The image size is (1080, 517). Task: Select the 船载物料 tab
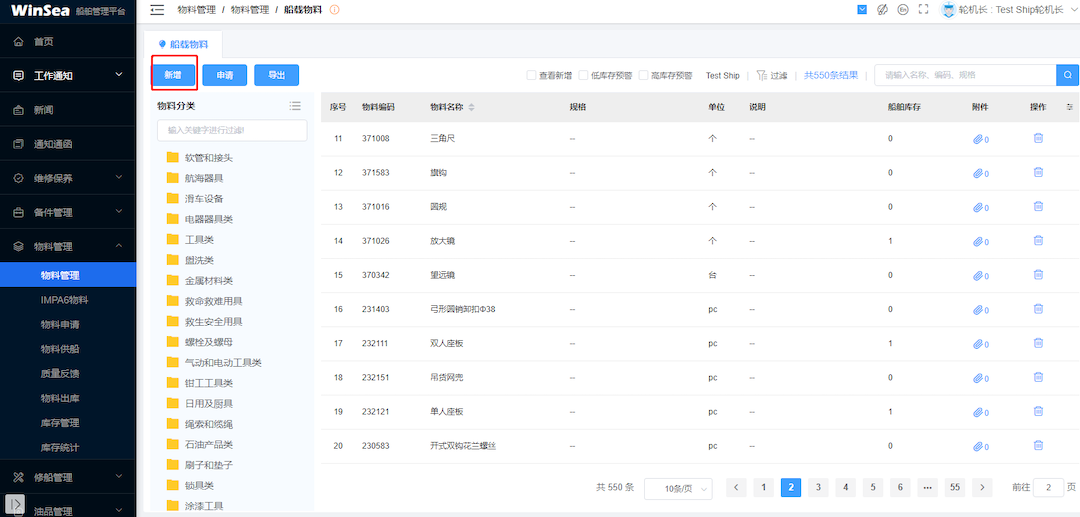point(183,44)
